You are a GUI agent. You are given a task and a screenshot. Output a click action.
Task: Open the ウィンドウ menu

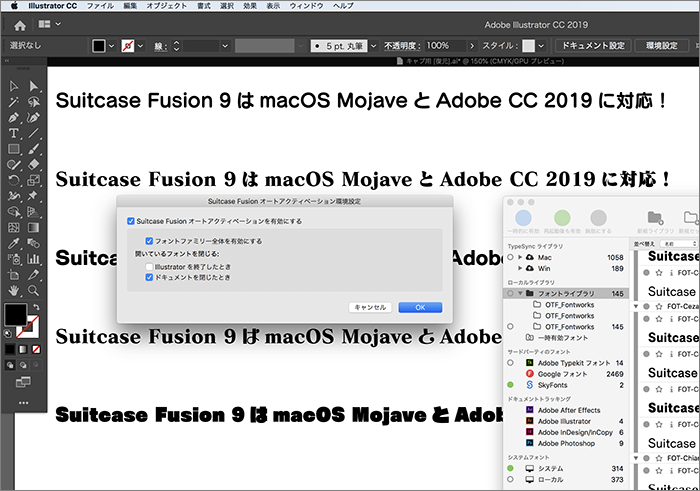coord(306,6)
